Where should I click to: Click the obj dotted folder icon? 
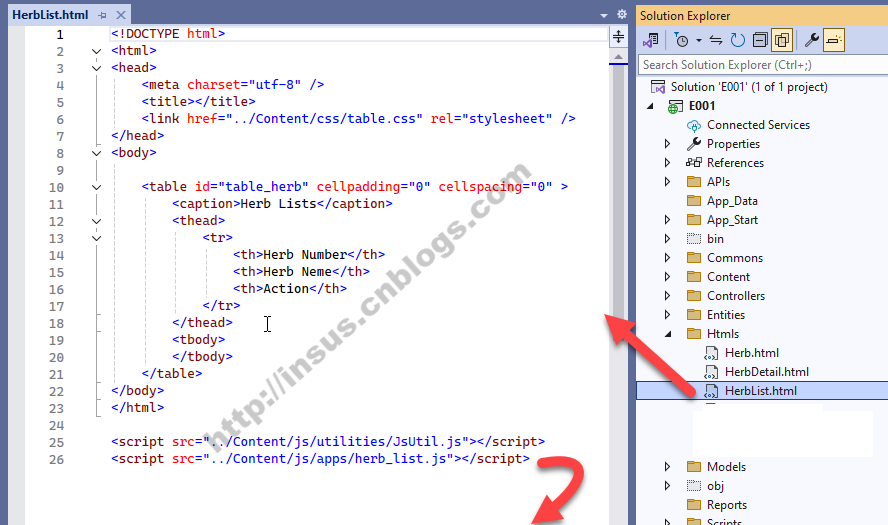pyautogui.click(x=694, y=486)
